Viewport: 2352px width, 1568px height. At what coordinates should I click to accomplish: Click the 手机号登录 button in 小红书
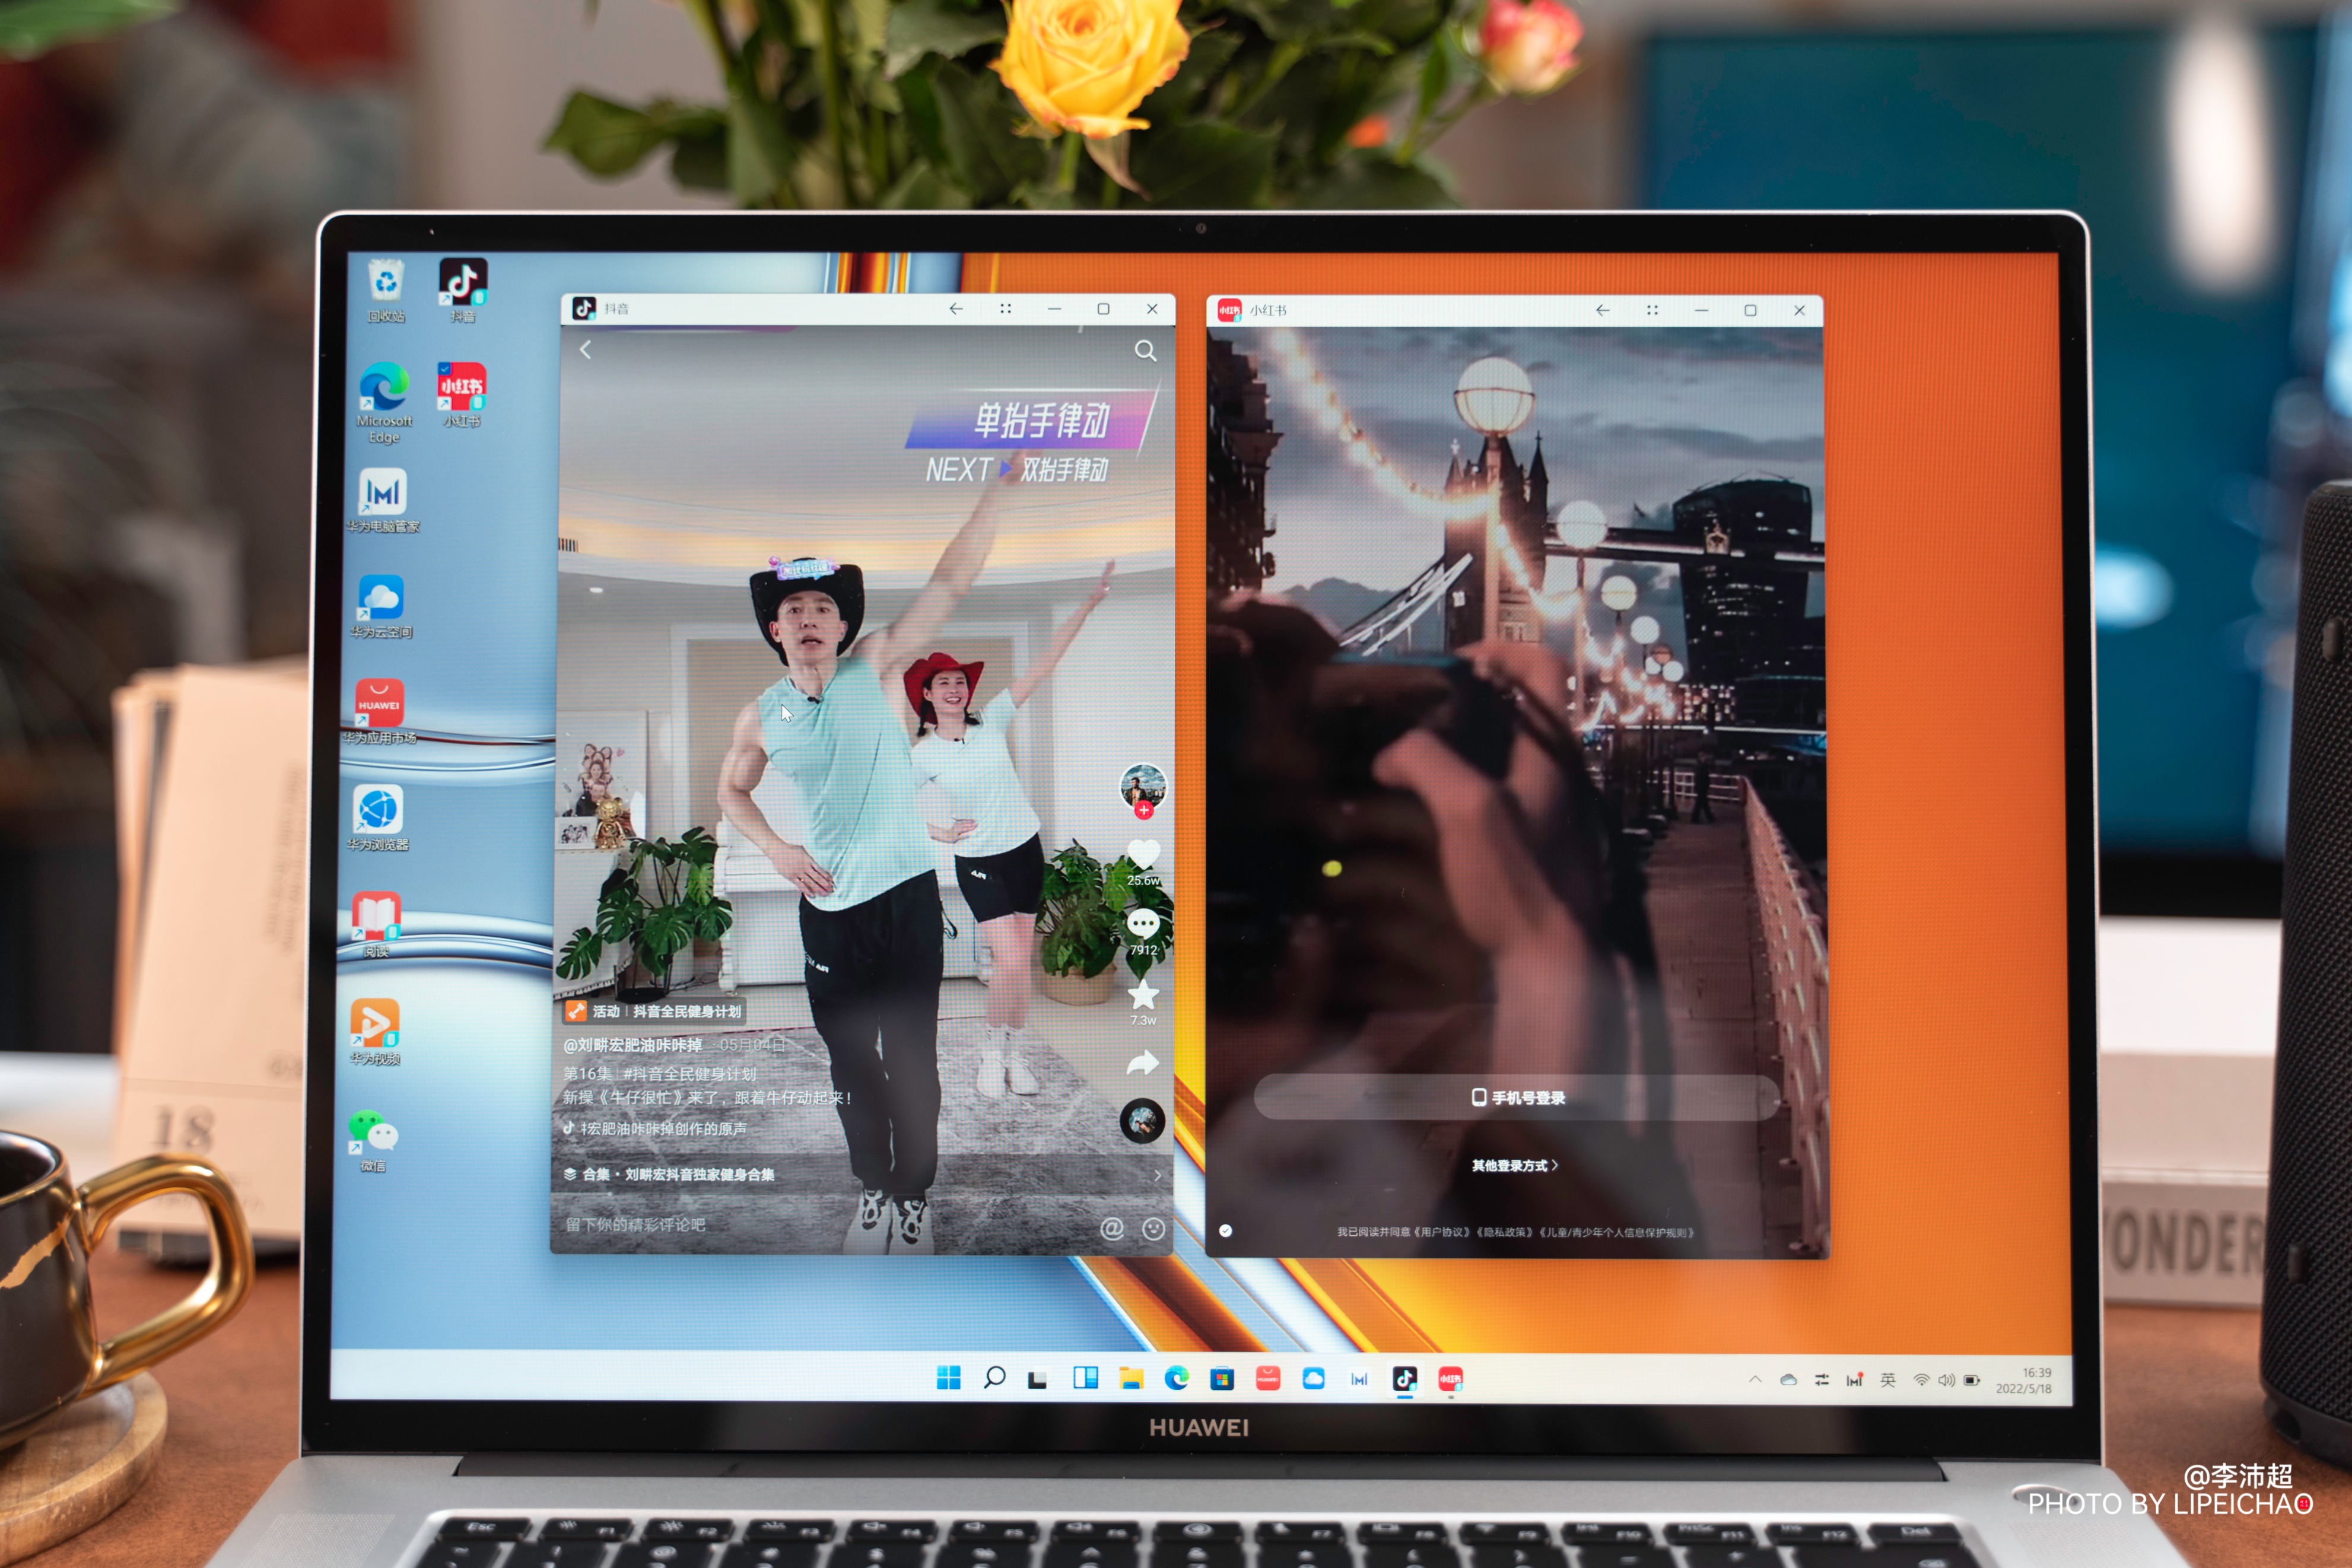tap(1516, 1097)
